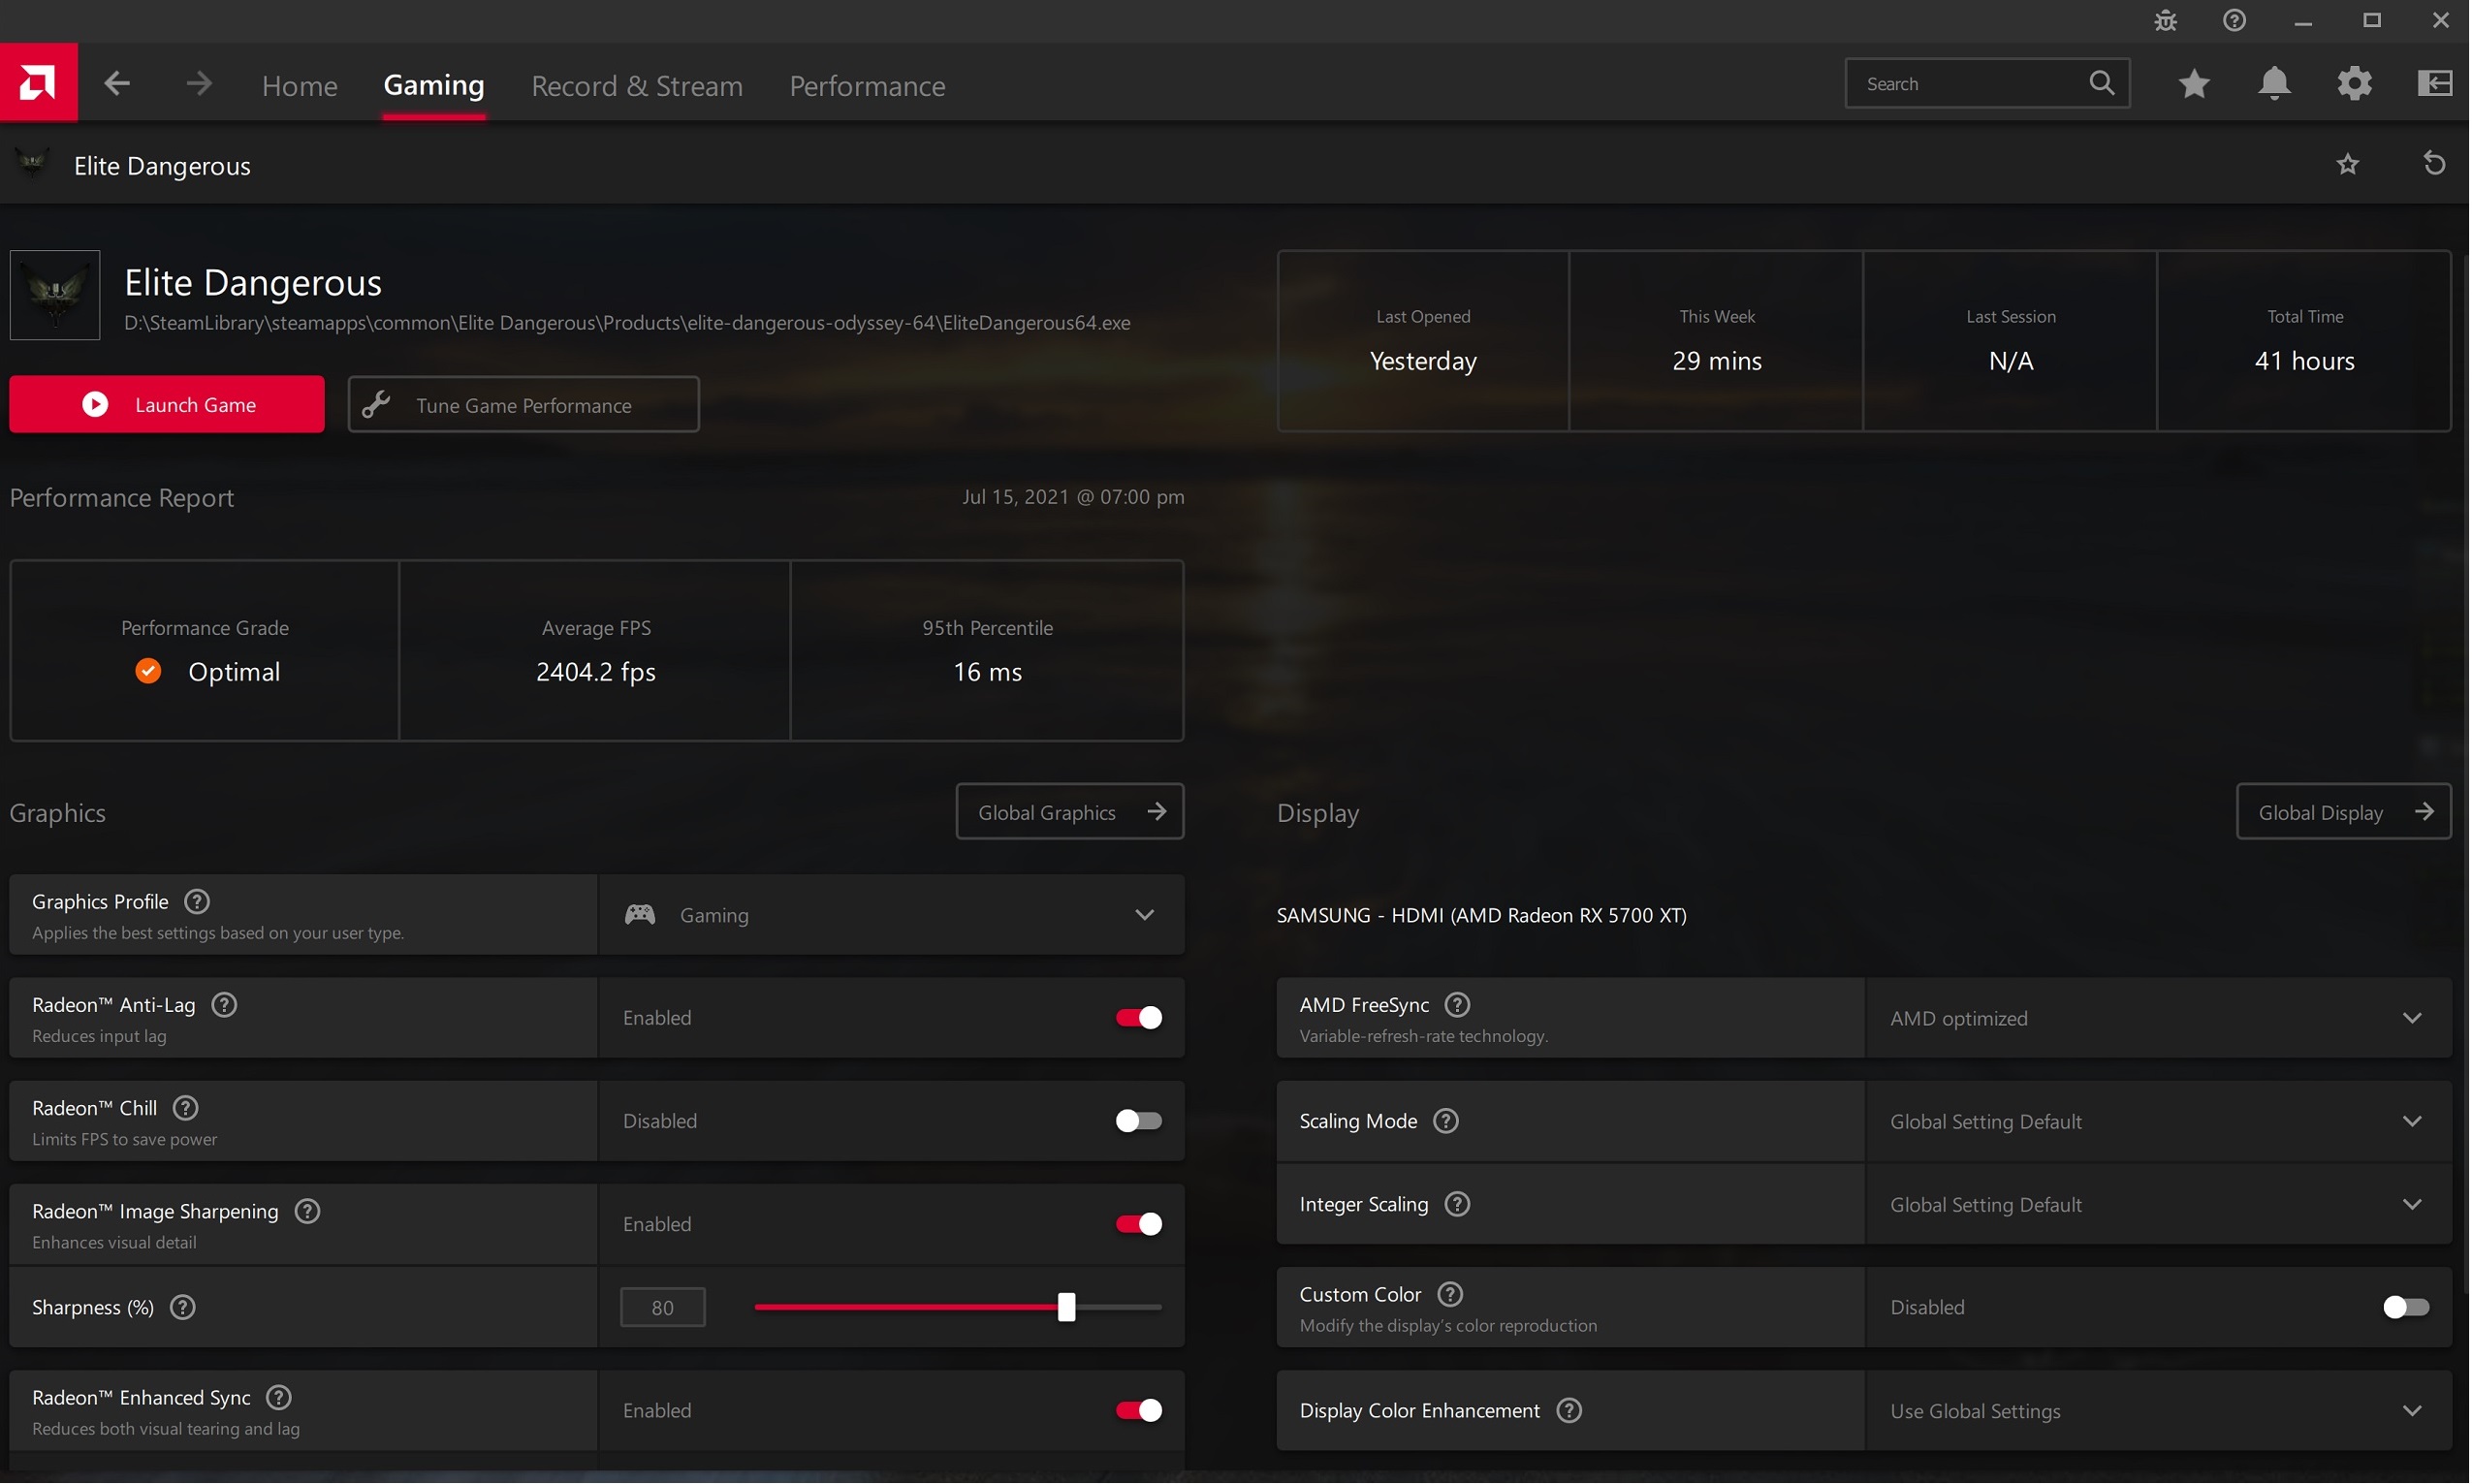
Task: Show help for AMD FreeSync
Action: pos(1457,1005)
